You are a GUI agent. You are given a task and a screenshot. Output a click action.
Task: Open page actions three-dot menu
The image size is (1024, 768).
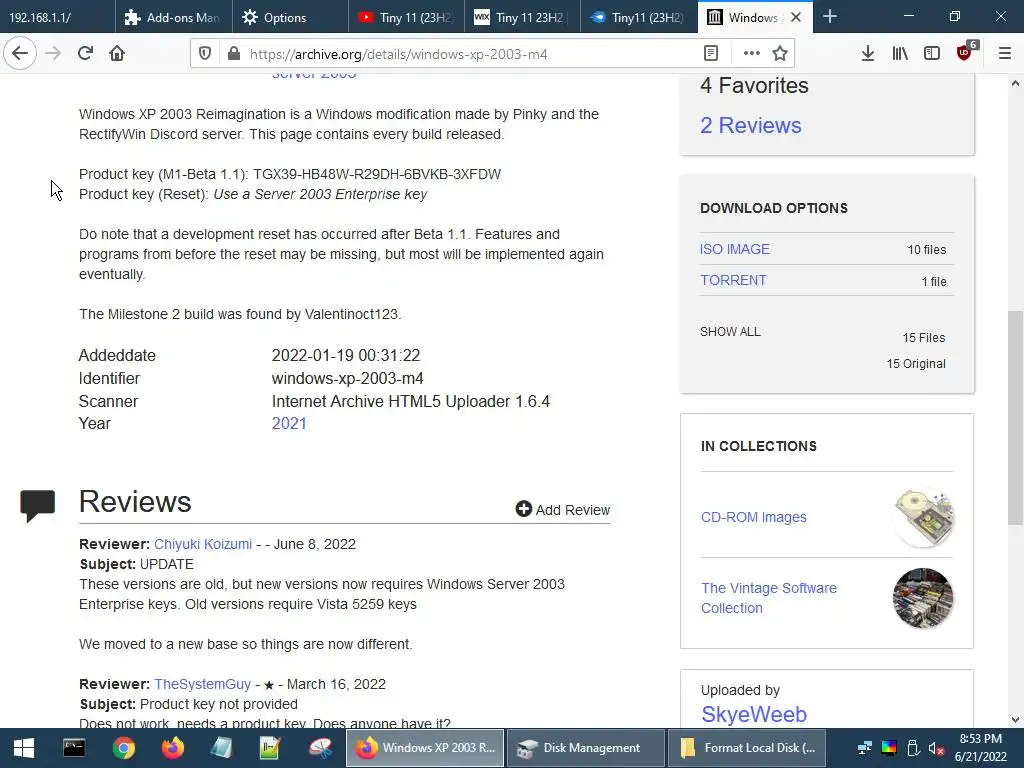pos(752,54)
